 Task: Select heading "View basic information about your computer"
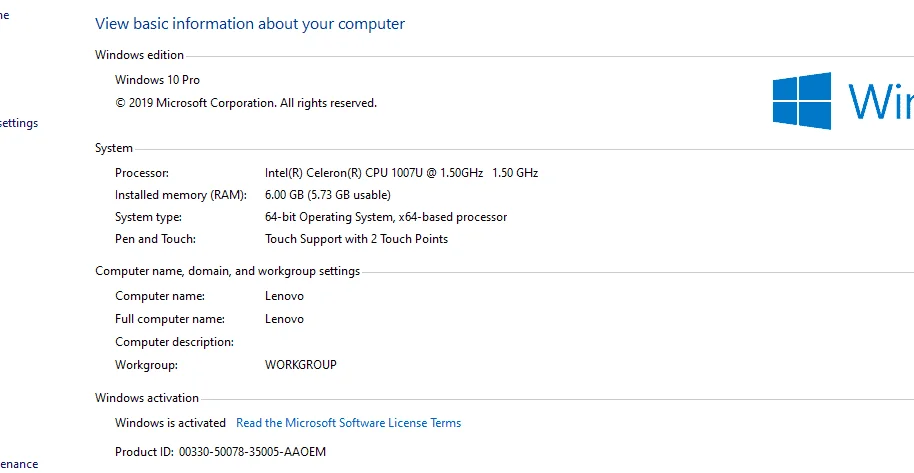(249, 24)
